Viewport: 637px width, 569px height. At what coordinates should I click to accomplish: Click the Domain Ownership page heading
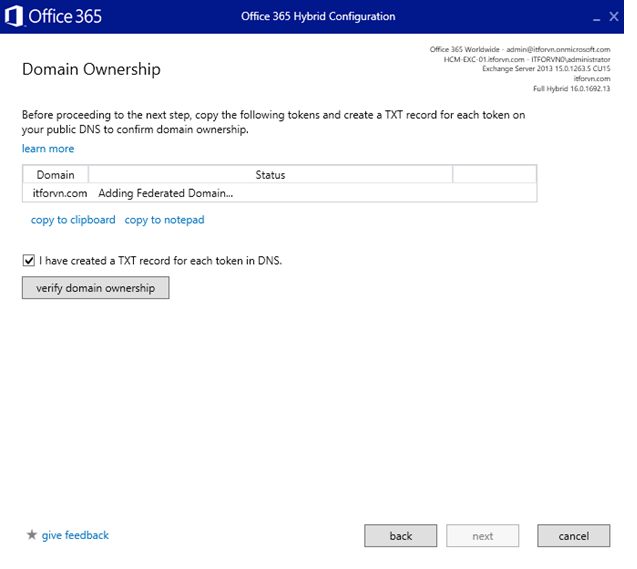[x=91, y=69]
